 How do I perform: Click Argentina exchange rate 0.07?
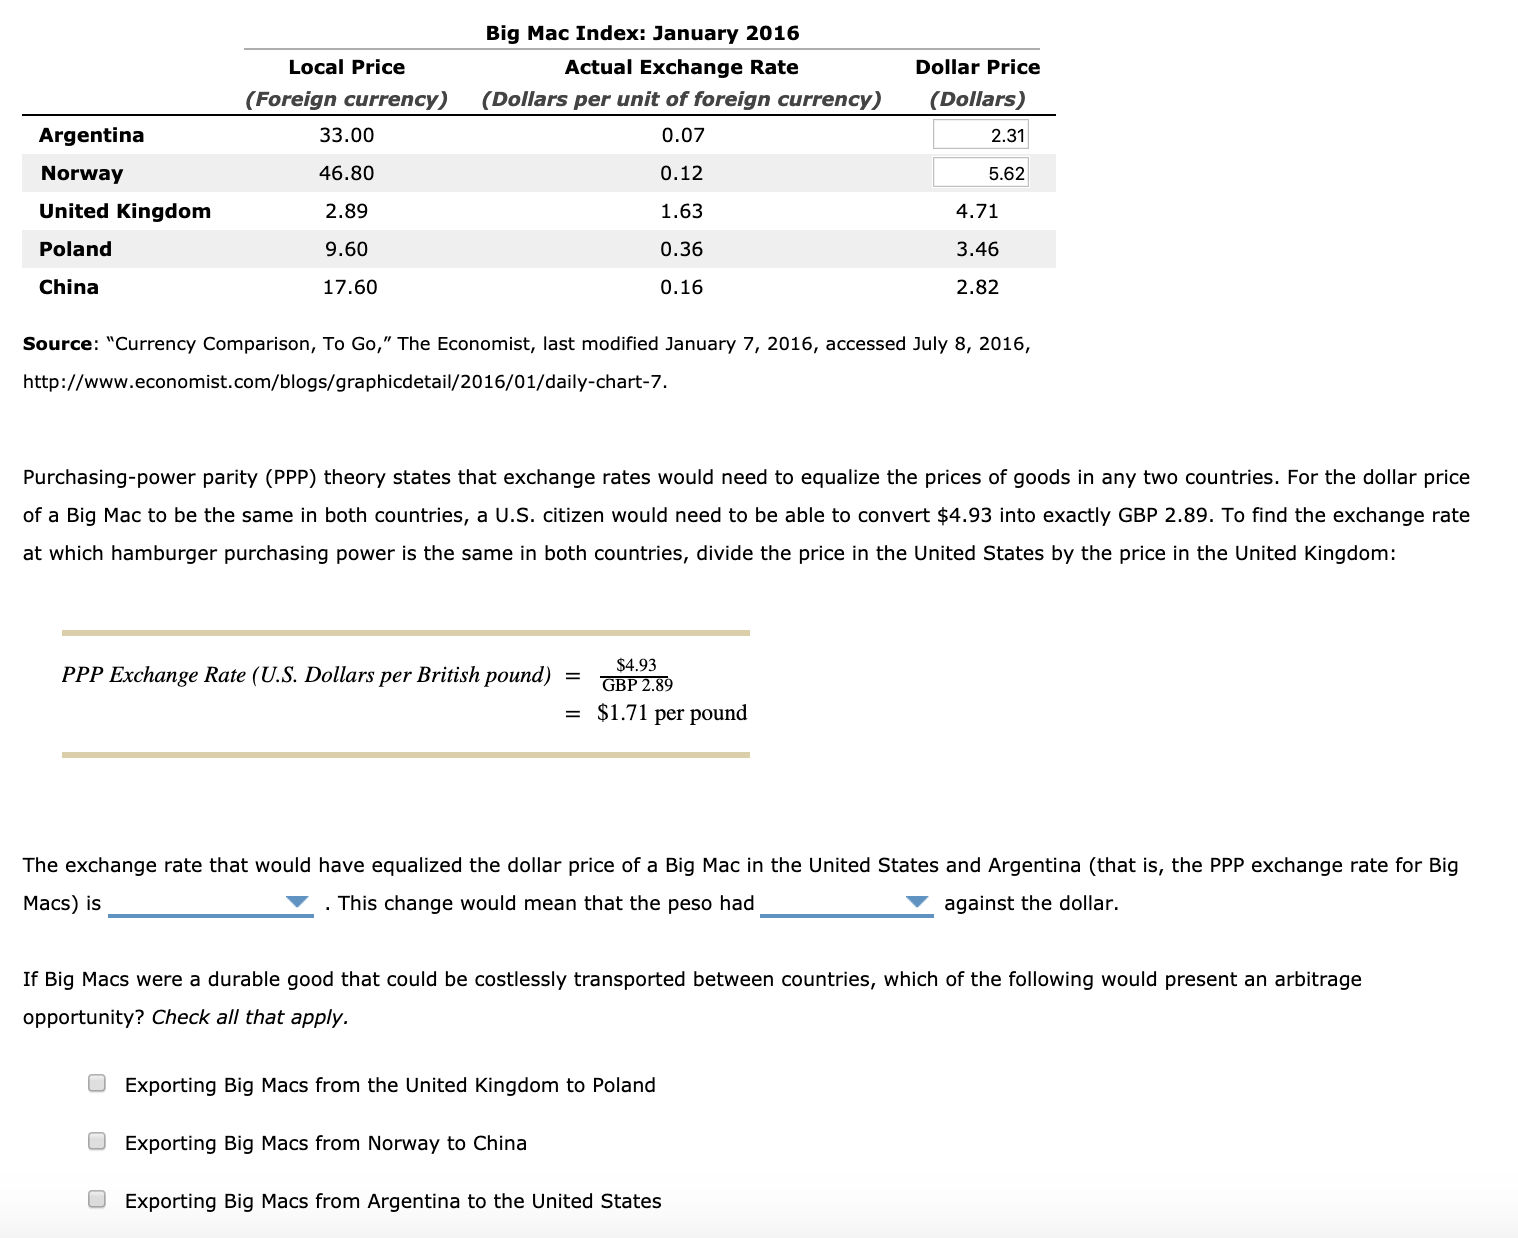coord(683,135)
